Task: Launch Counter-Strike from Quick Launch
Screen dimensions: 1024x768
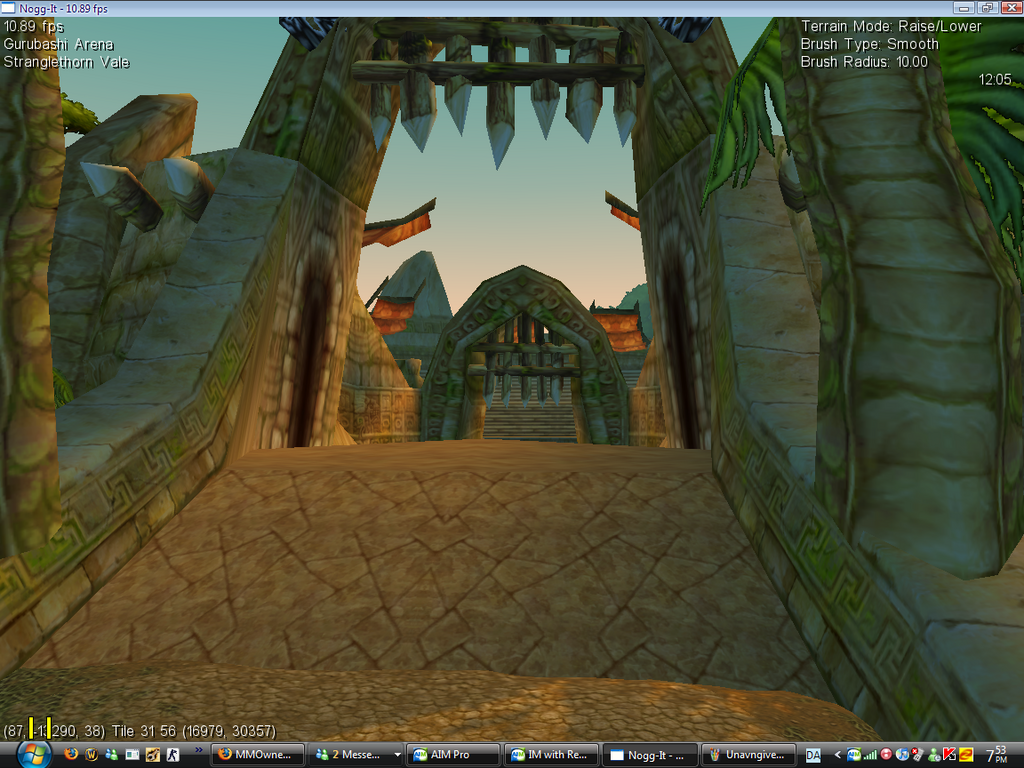Action: pos(173,754)
